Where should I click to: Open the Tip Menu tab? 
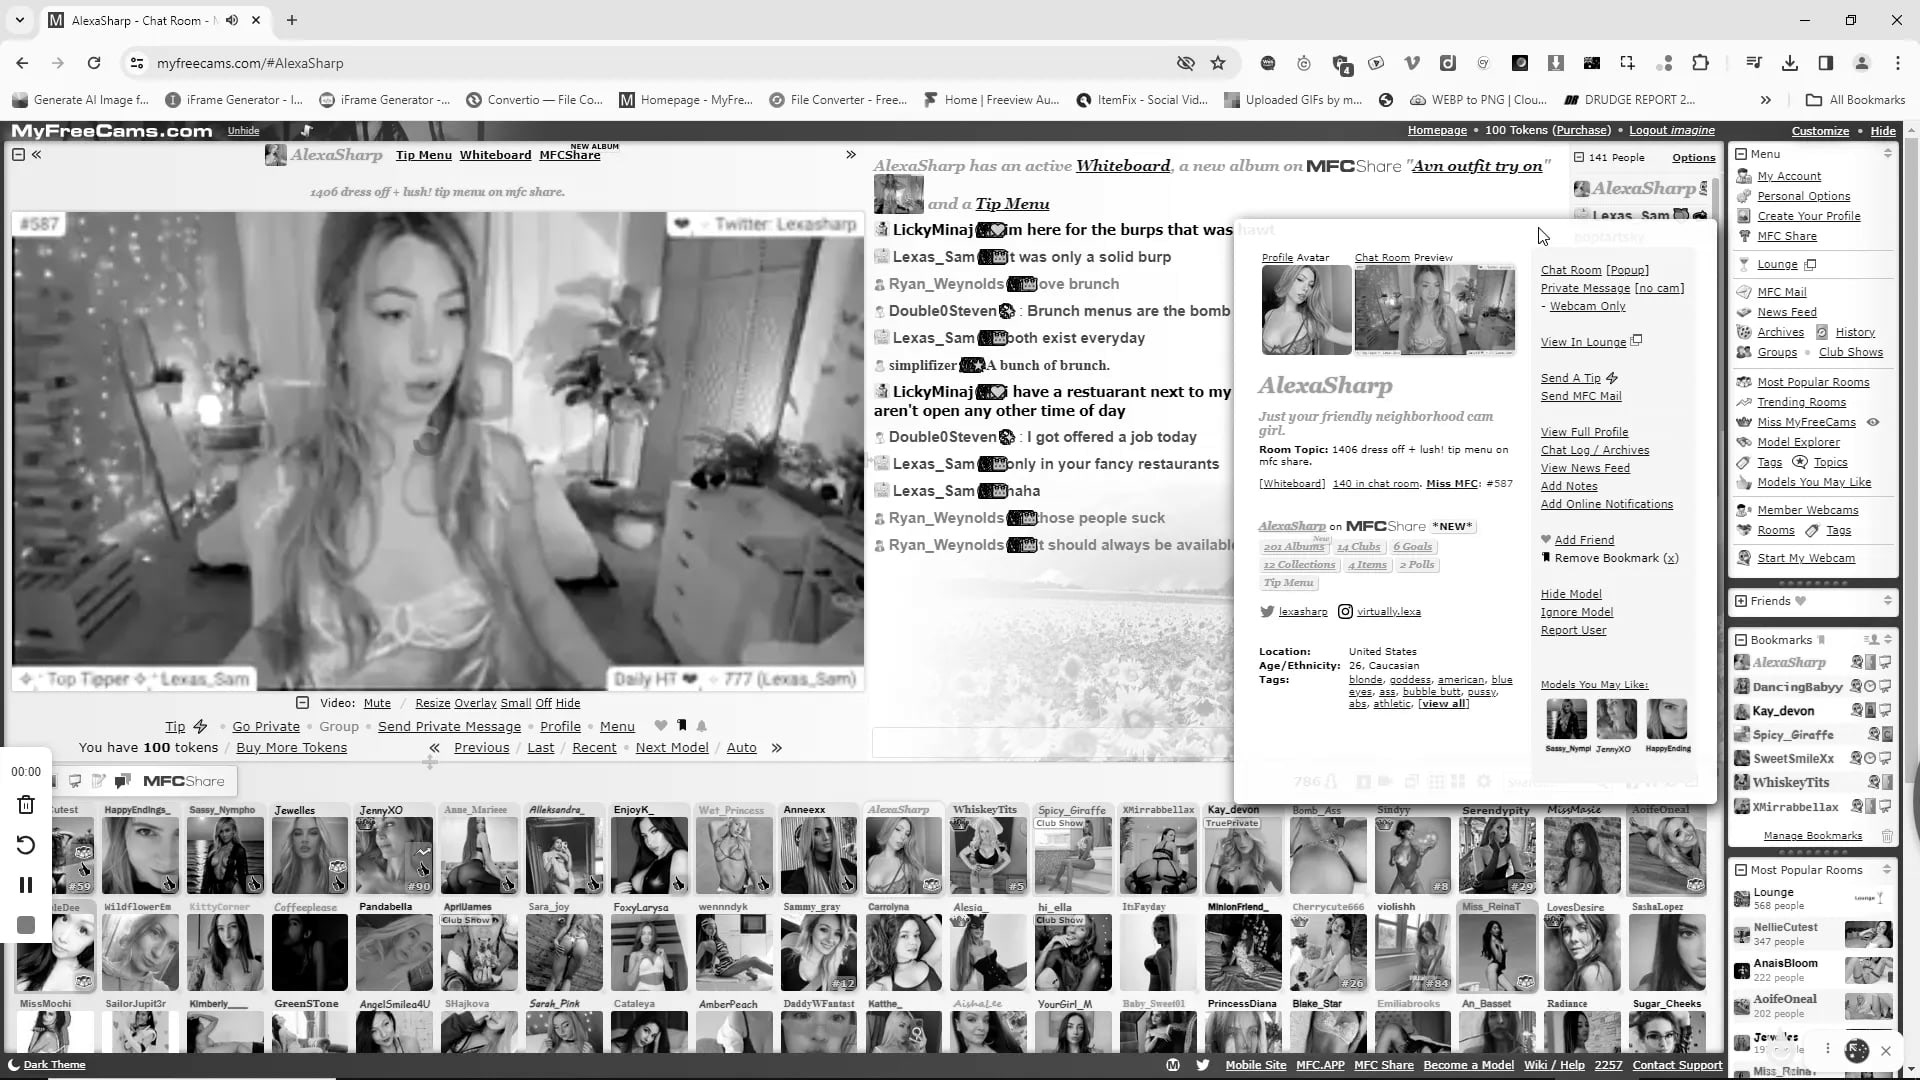tap(424, 155)
